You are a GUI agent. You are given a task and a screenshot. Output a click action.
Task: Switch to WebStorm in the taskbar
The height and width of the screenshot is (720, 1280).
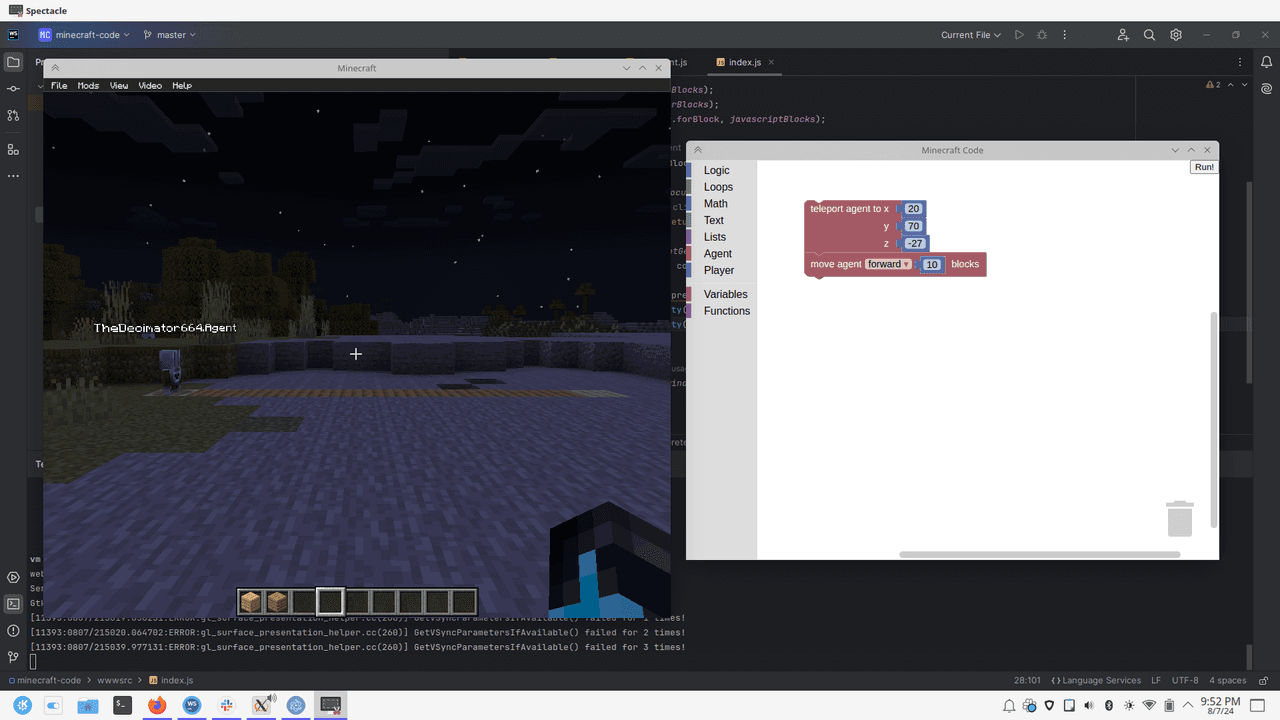click(x=192, y=705)
